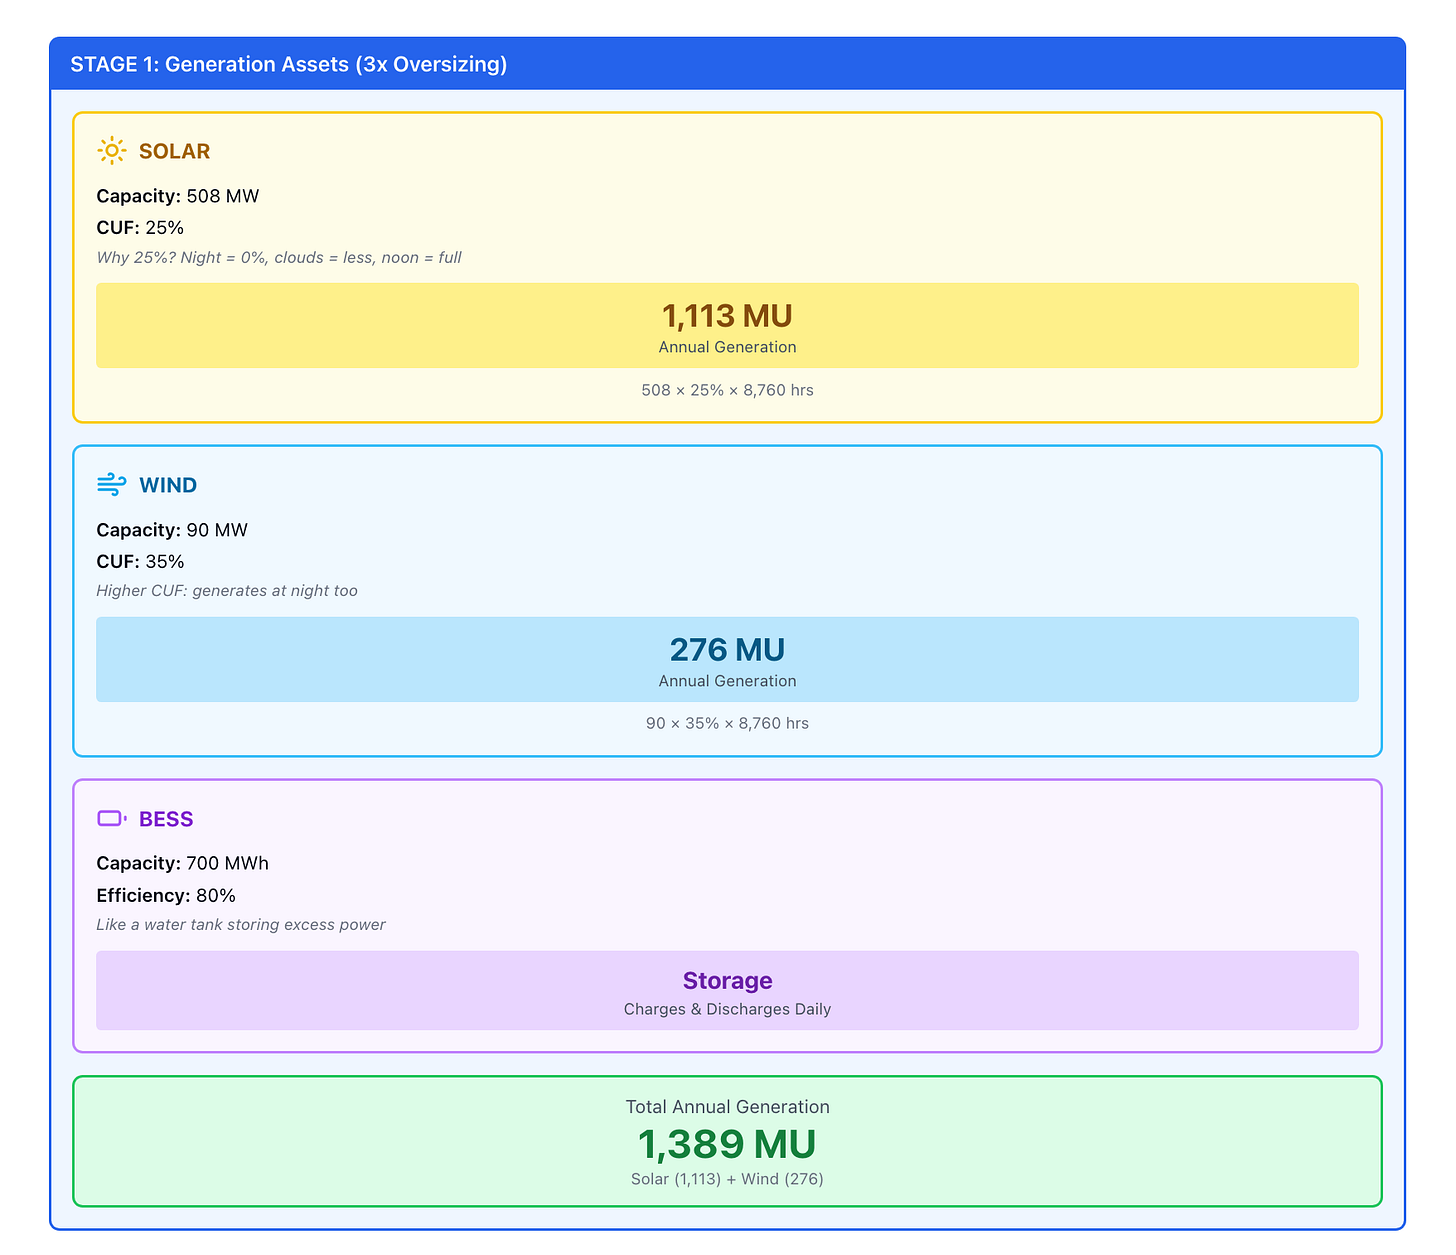Click the battery icon beside BESS

pyautogui.click(x=111, y=819)
